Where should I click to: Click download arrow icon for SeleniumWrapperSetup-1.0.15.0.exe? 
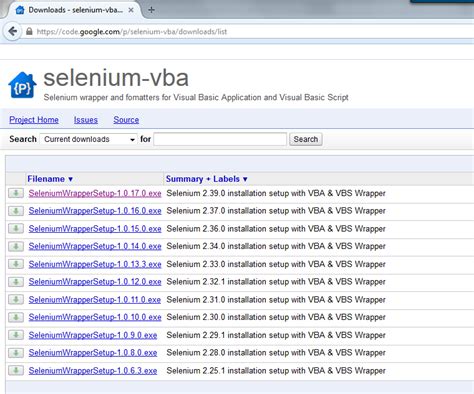[x=16, y=229]
